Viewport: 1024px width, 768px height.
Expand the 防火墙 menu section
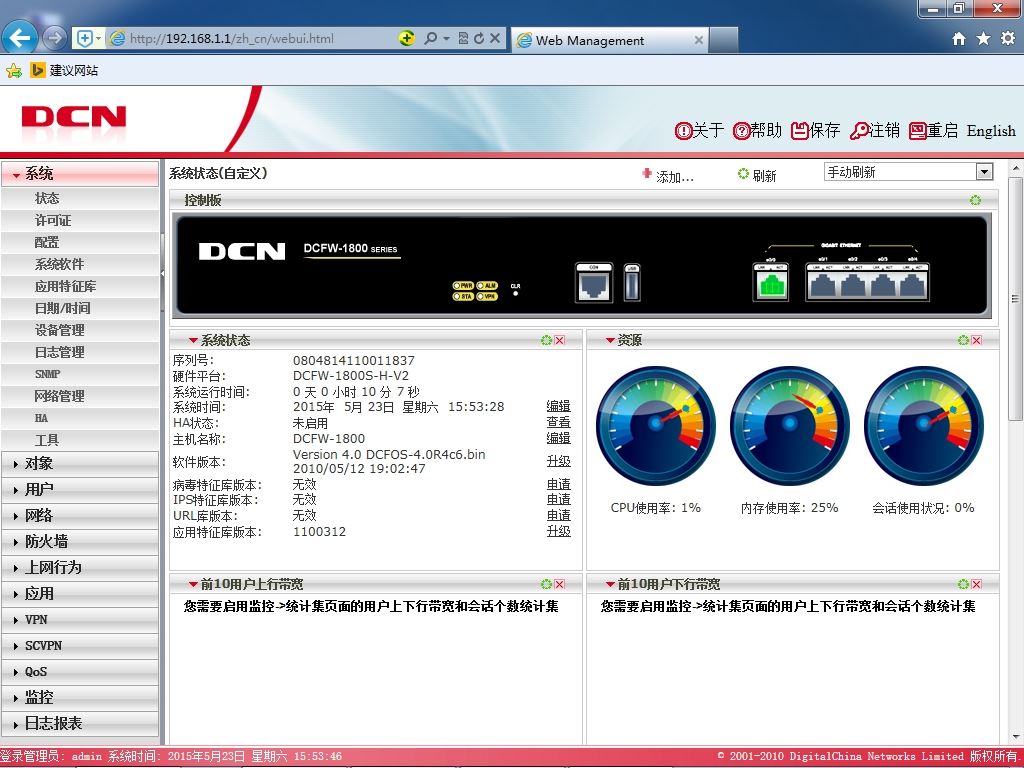point(80,541)
